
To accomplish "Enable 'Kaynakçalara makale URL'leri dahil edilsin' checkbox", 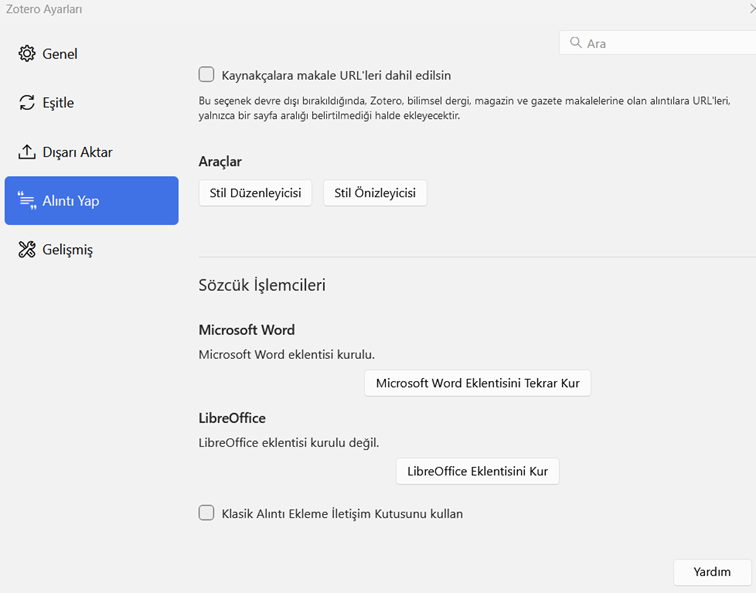I will (x=207, y=74).
